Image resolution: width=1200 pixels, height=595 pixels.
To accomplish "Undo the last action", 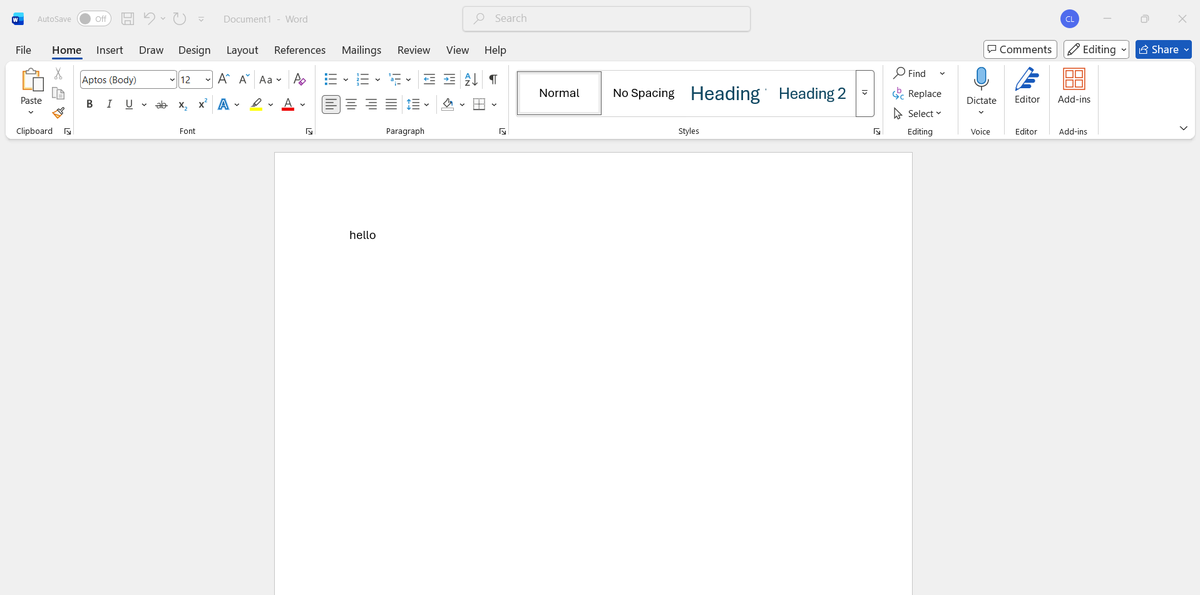I will click(150, 19).
